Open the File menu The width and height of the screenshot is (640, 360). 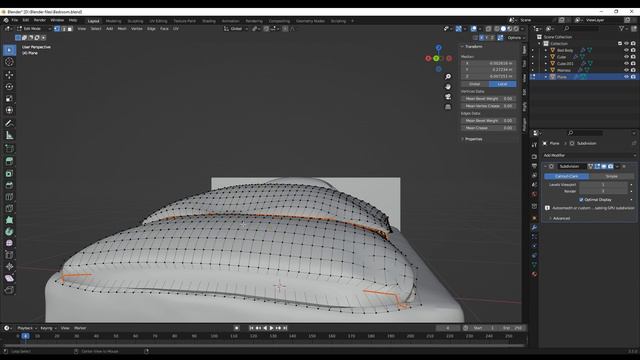point(15,20)
